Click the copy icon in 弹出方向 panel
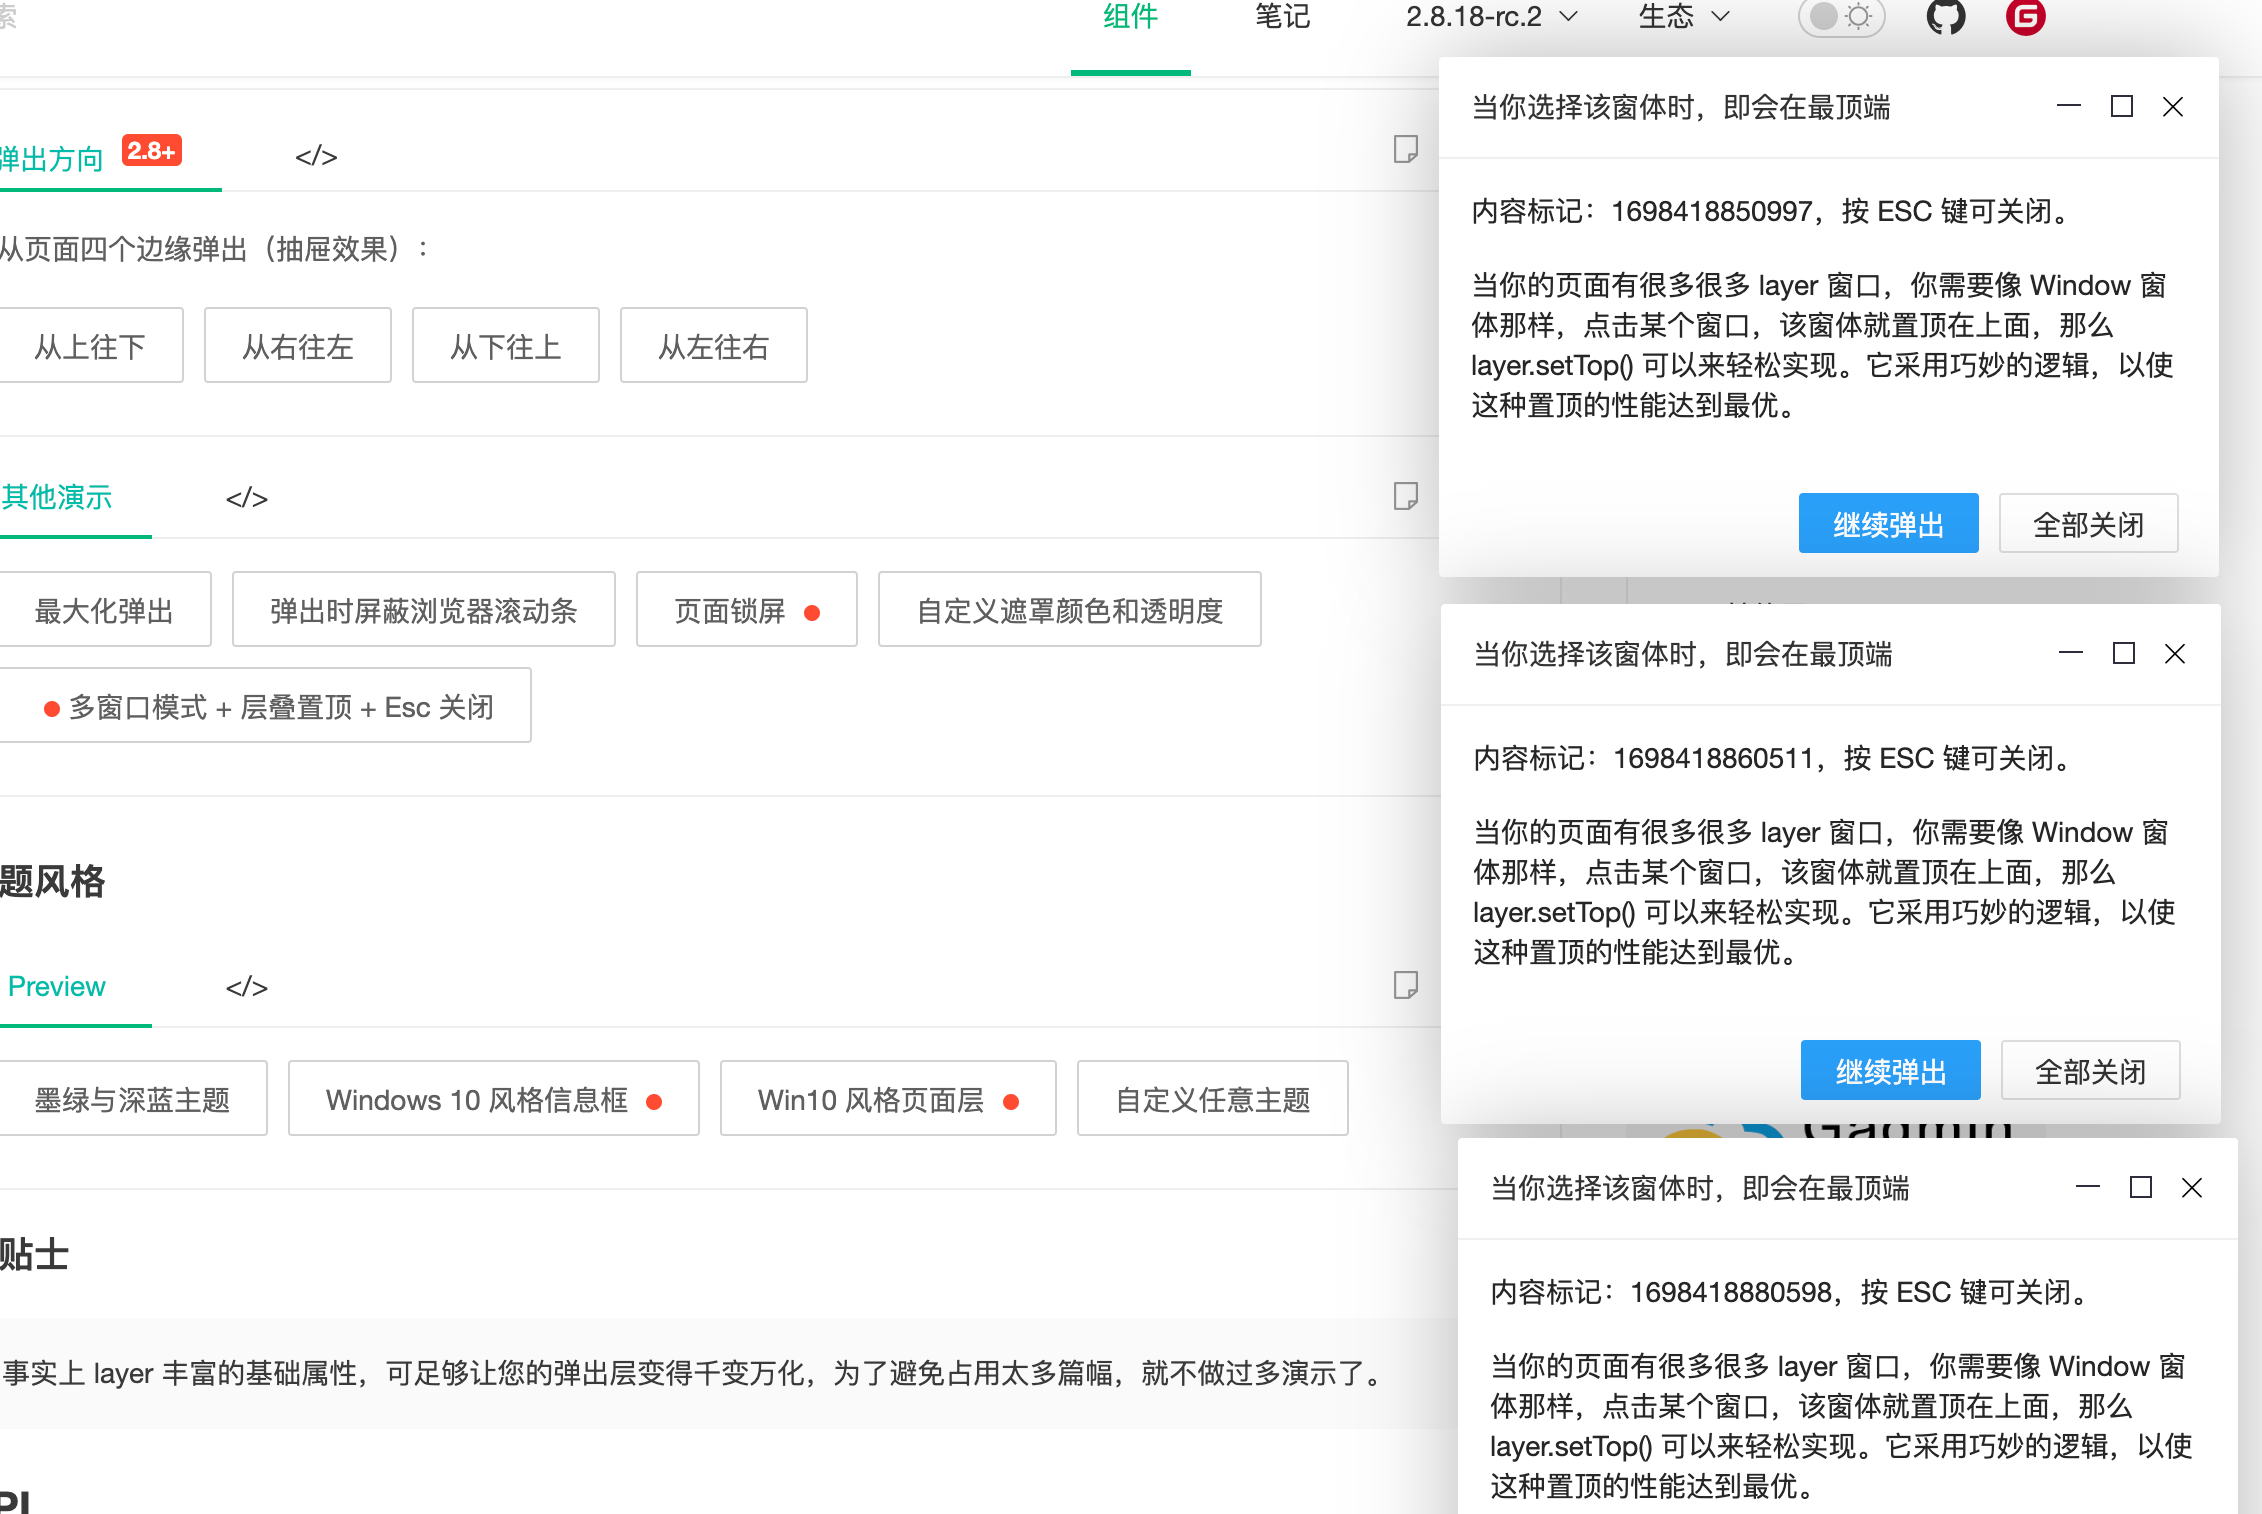This screenshot has height=1514, width=2262. tap(1405, 150)
